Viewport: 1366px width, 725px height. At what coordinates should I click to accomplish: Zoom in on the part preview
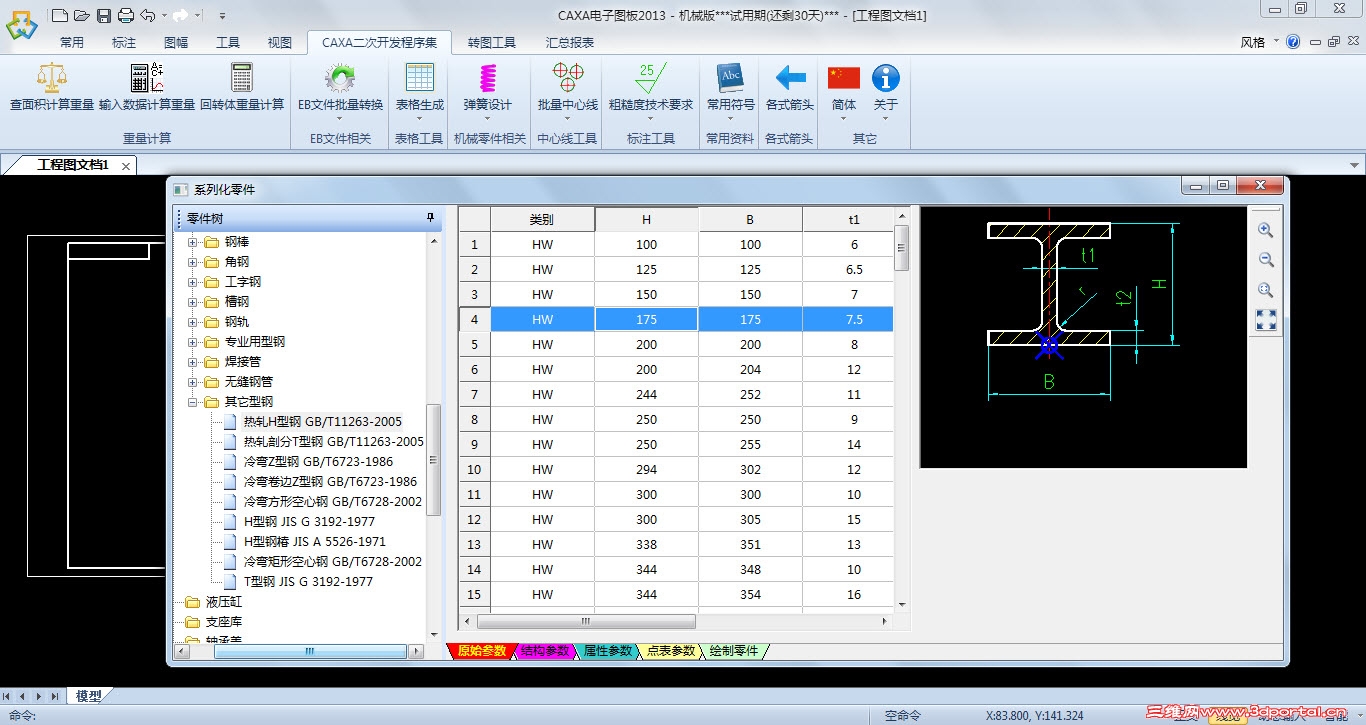pyautogui.click(x=1265, y=230)
